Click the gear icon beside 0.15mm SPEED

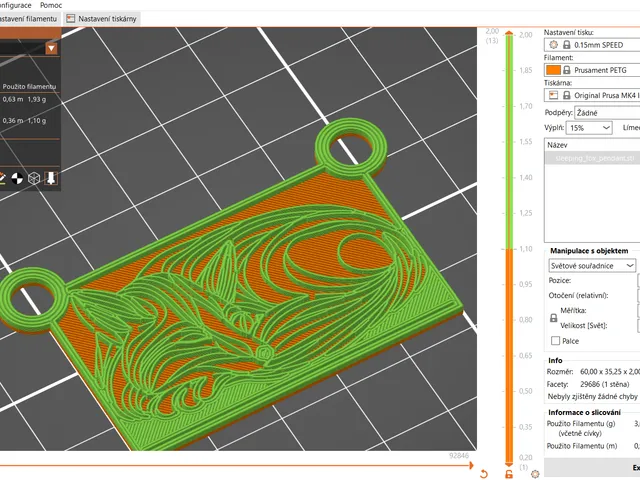tap(553, 45)
